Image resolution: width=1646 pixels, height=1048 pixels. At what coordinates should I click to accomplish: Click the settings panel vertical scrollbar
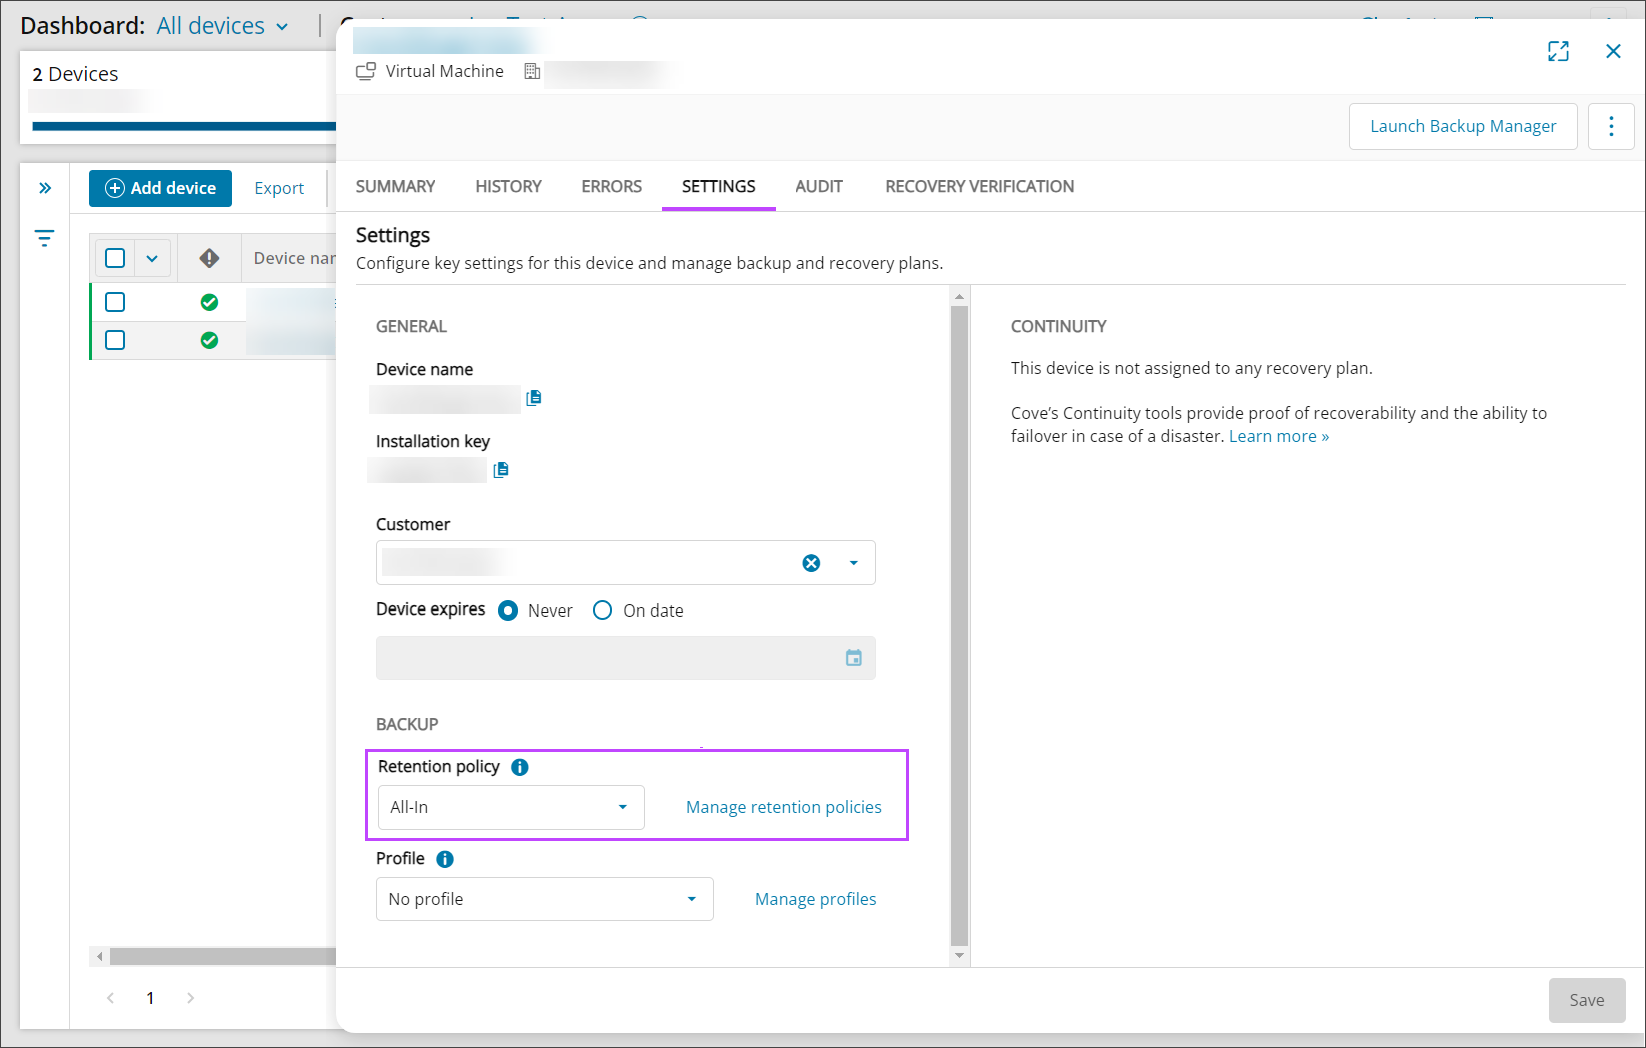click(959, 620)
